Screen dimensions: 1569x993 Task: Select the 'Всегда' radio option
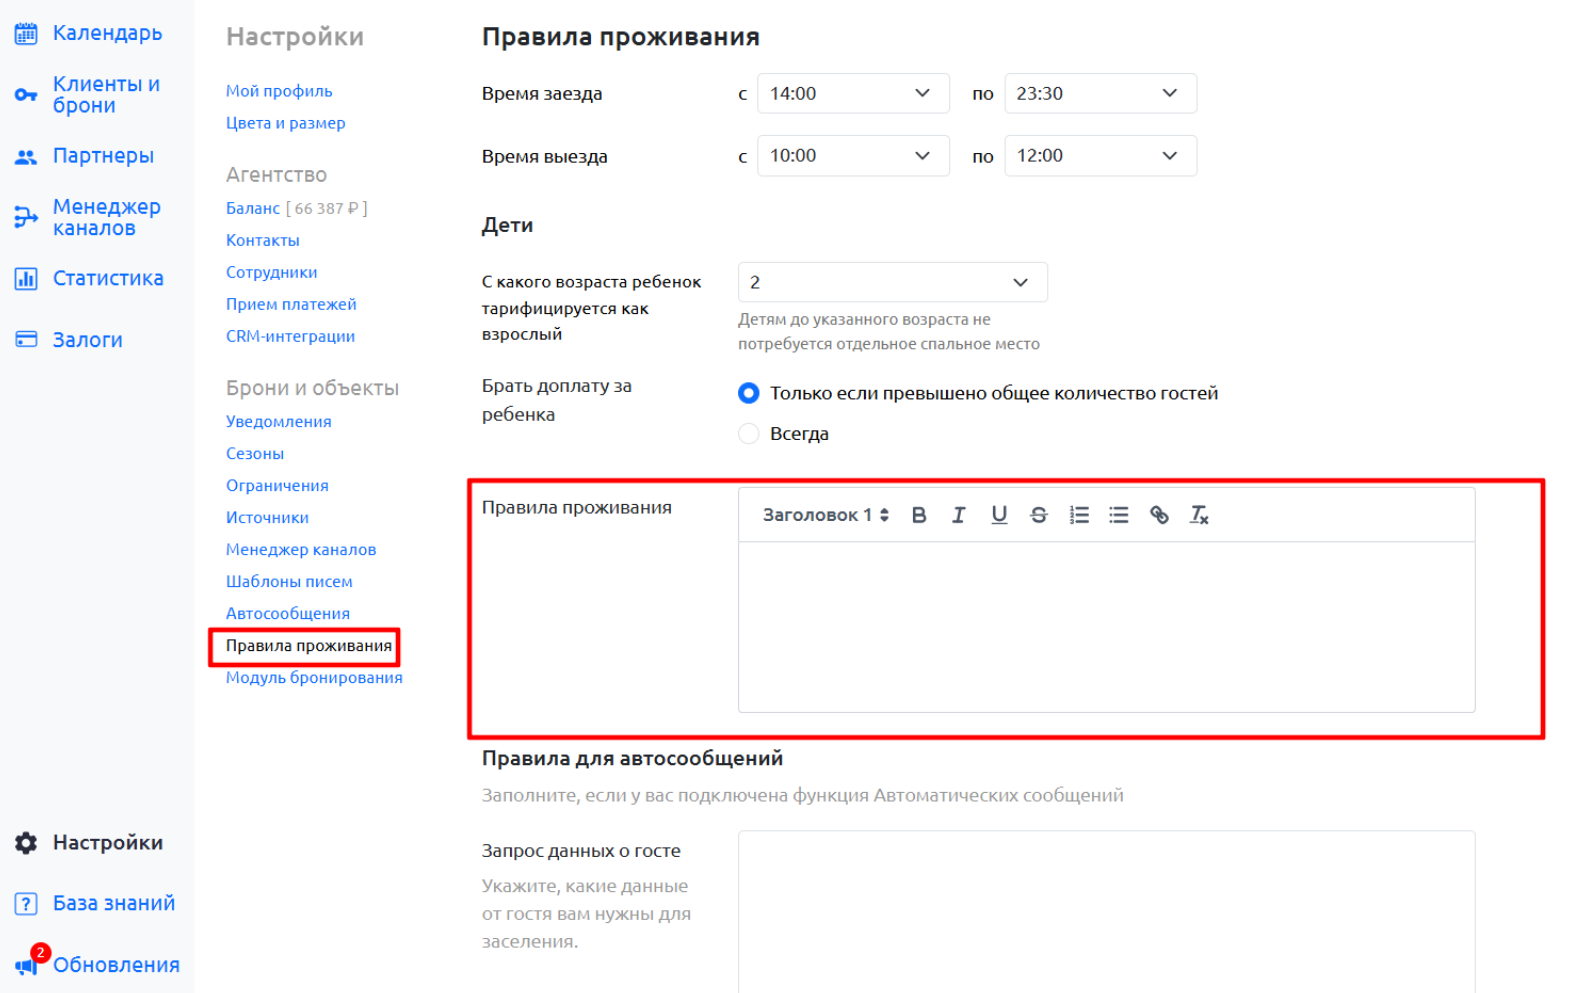point(748,434)
